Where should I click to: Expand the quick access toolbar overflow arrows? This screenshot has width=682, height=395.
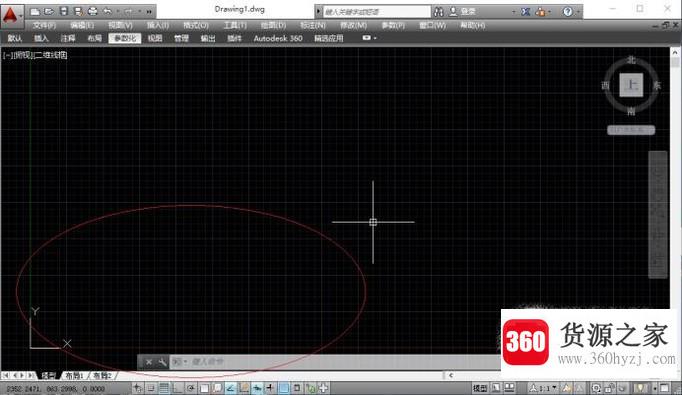point(149,11)
